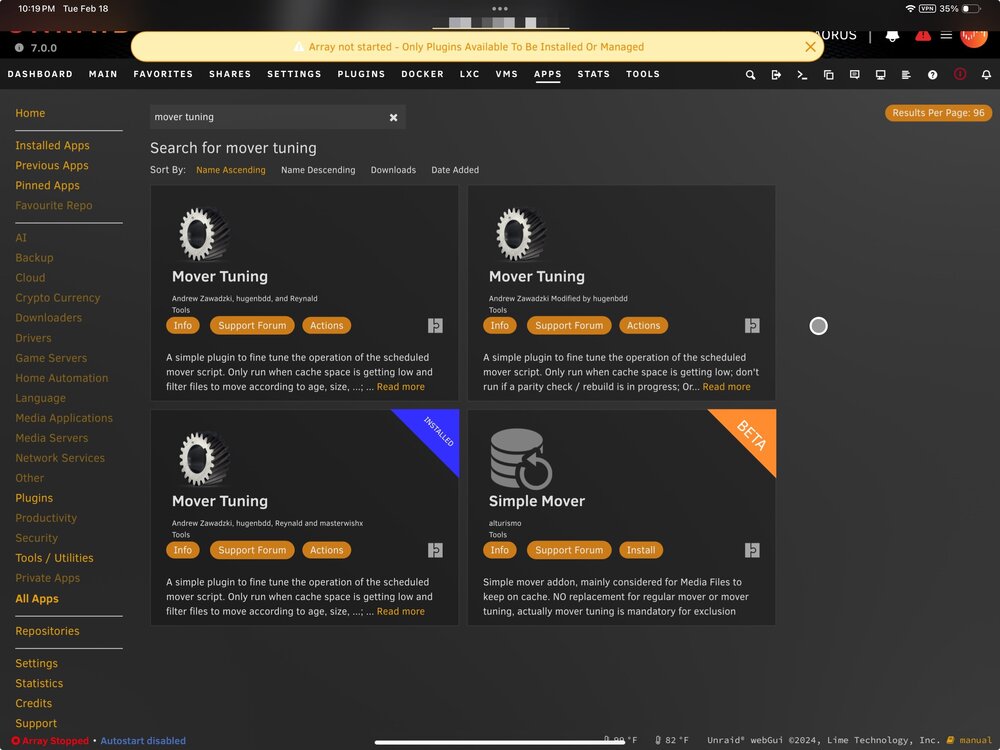1000x750 pixels.
Task: Open the search magnifier icon in the nav bar
Action: [x=750, y=75]
